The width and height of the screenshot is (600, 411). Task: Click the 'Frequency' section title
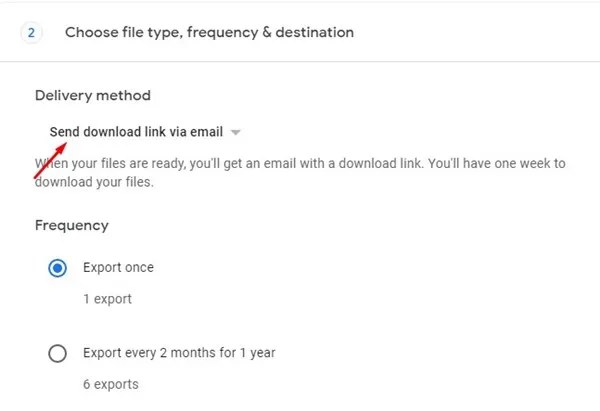click(72, 225)
